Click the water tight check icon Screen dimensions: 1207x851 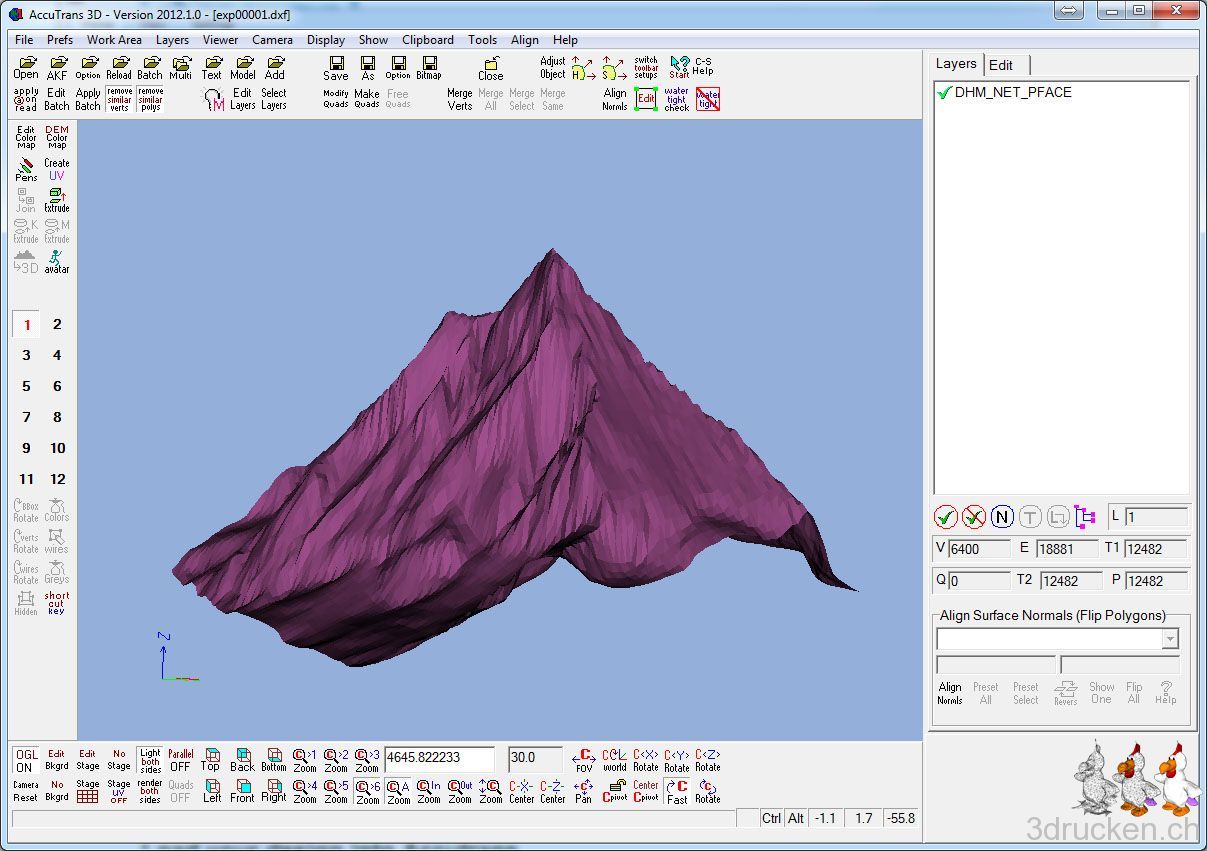[677, 99]
